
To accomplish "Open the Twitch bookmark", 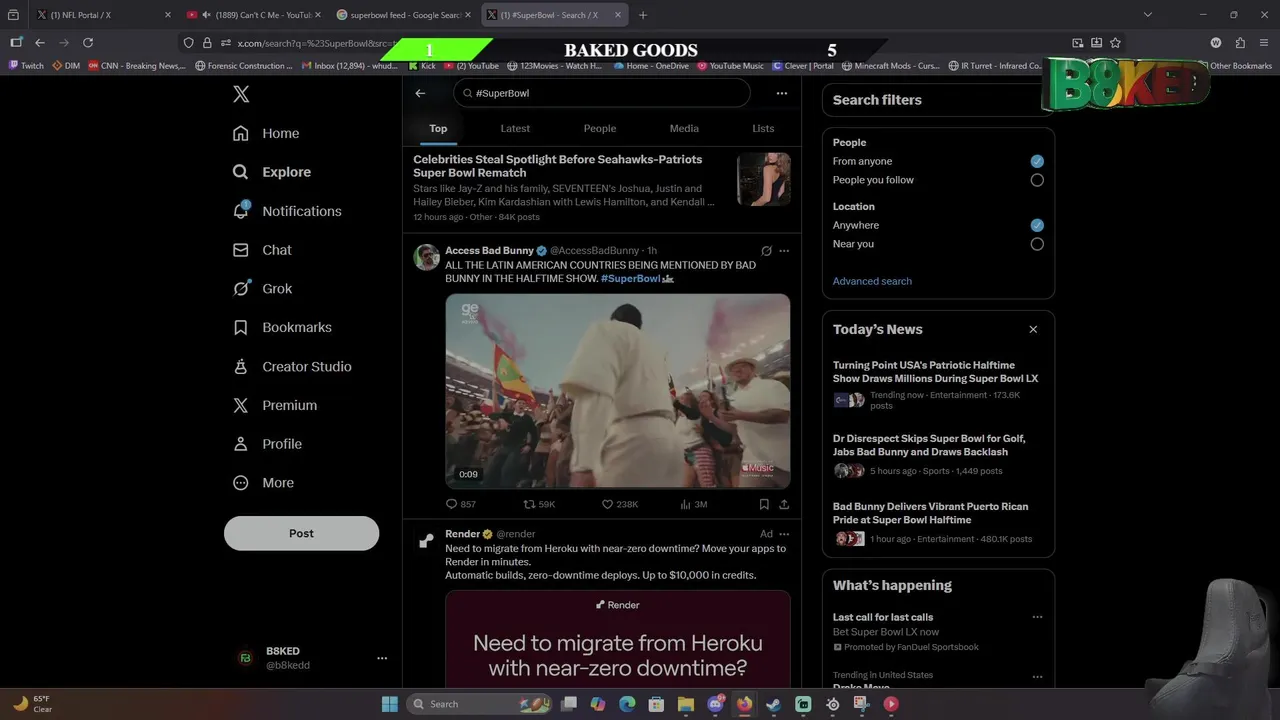I will [26, 66].
